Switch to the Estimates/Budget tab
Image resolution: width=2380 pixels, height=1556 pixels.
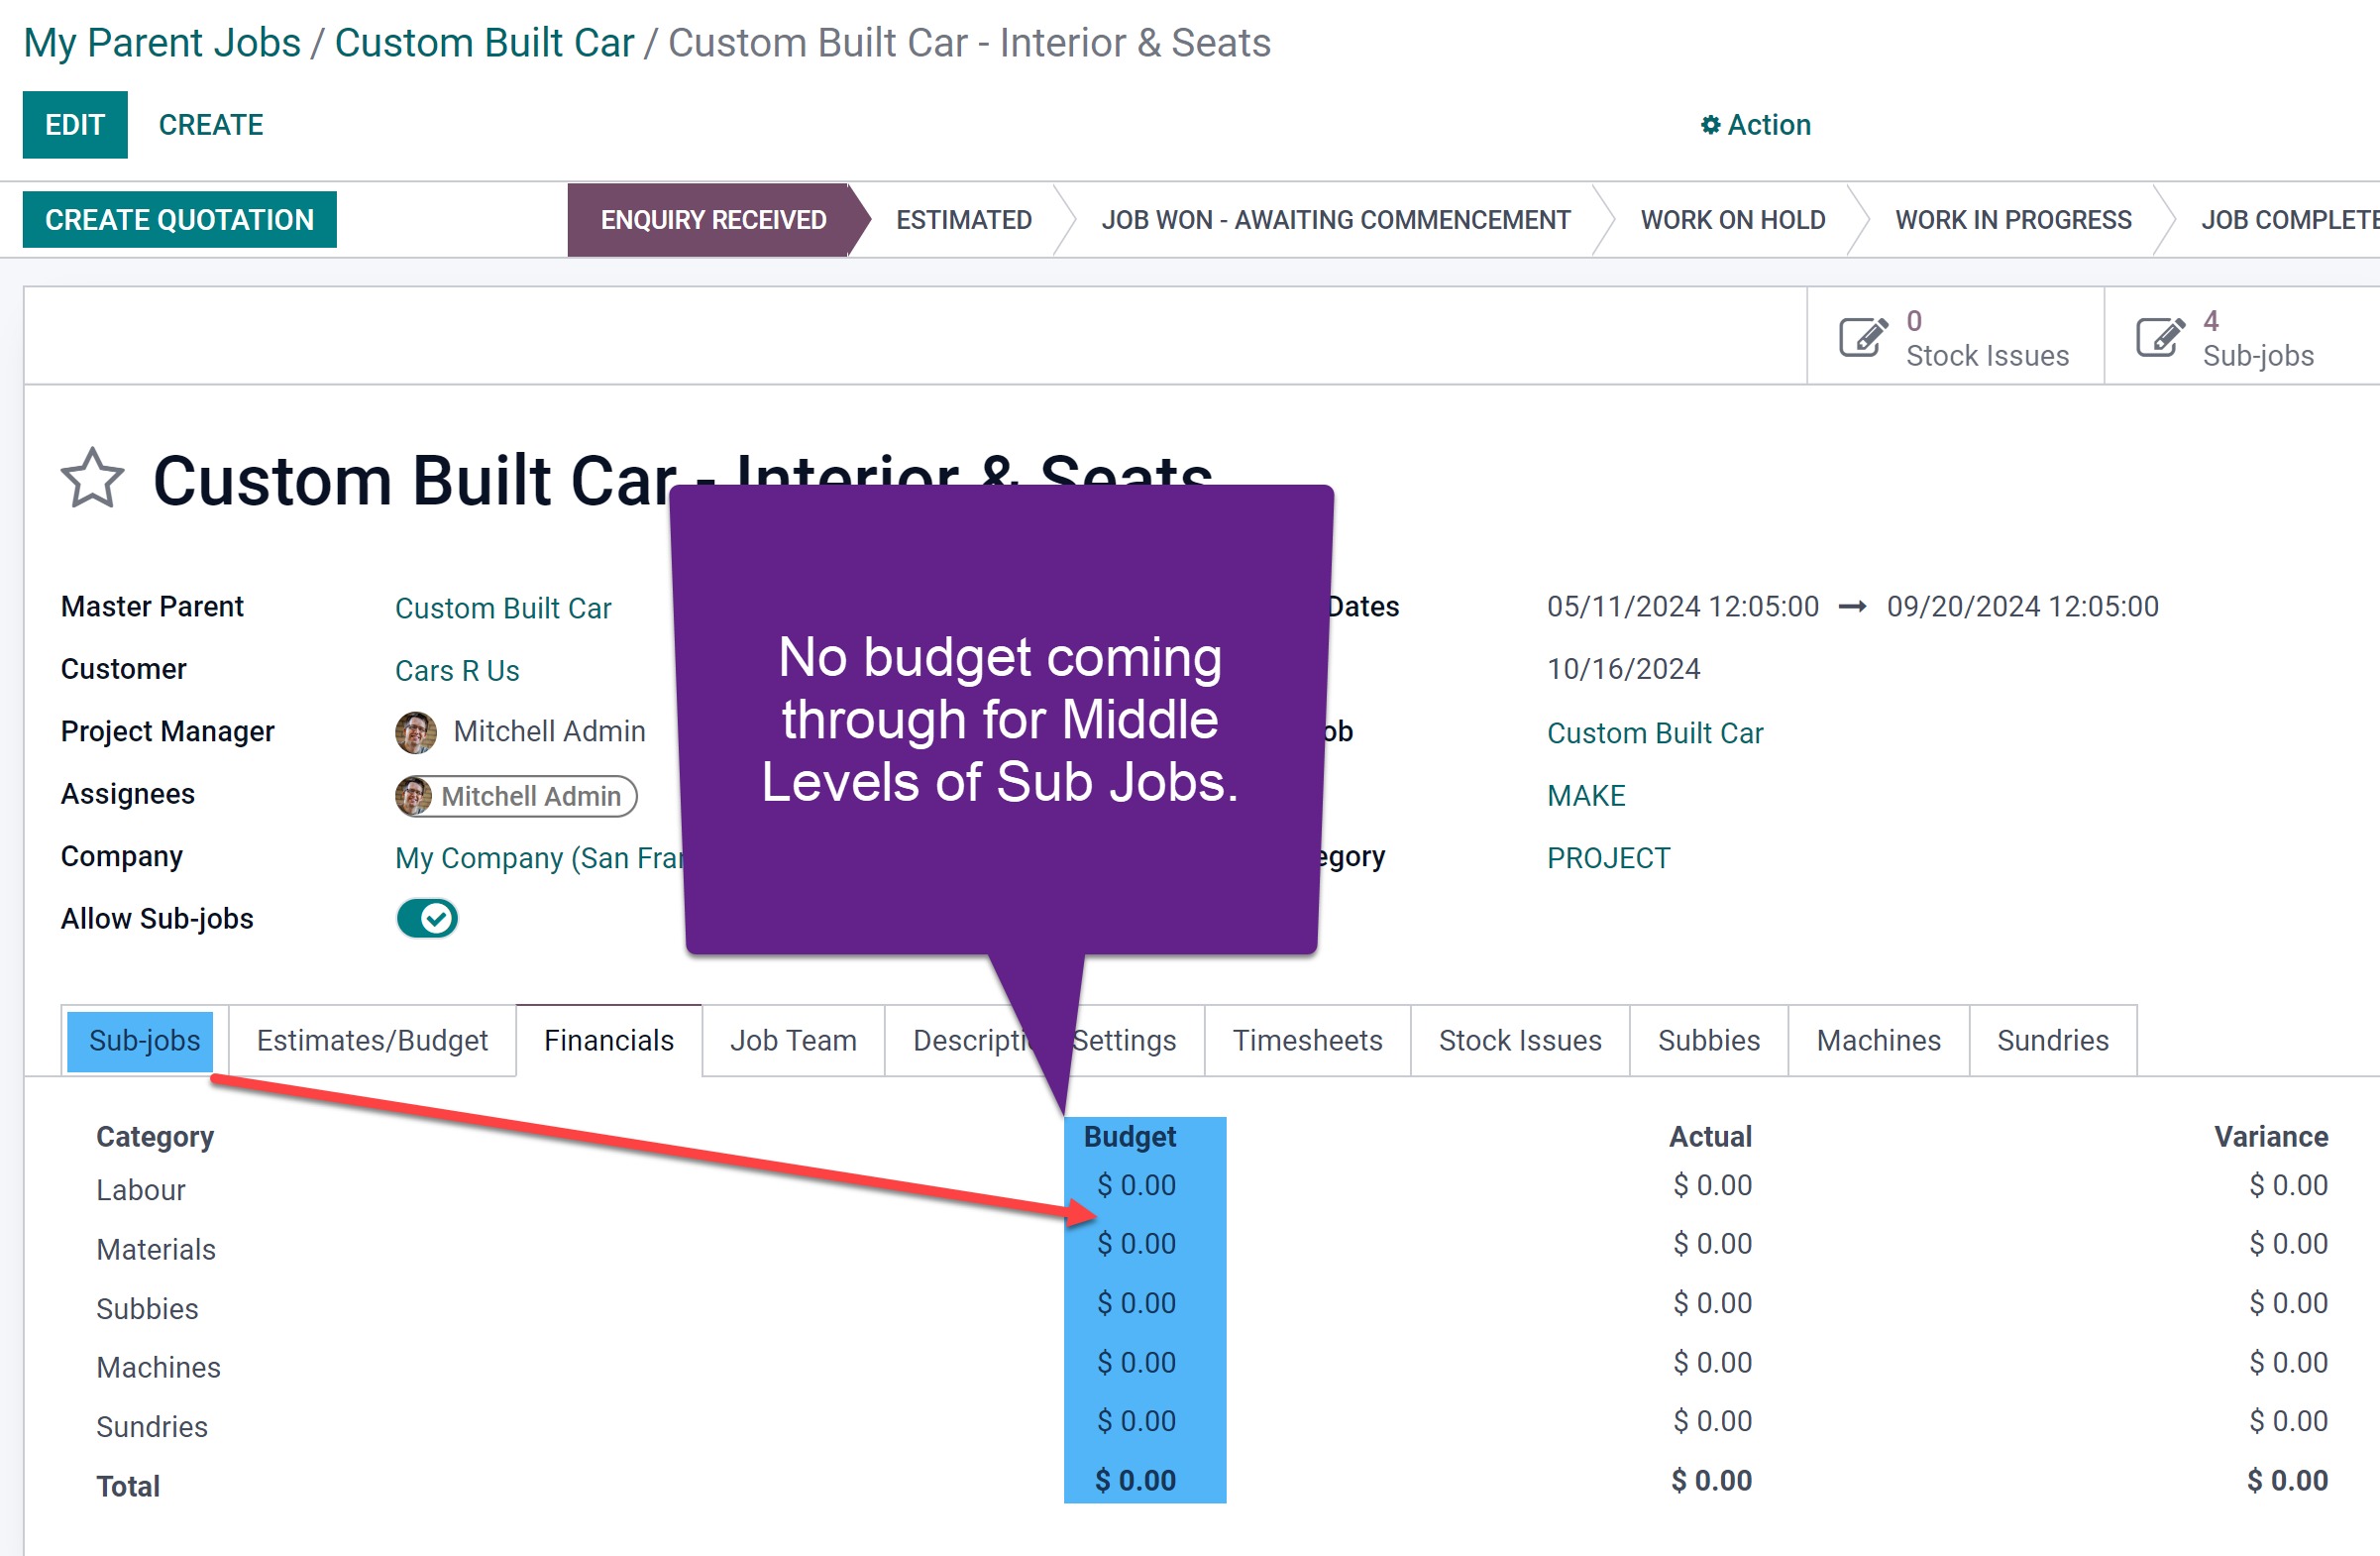372,1040
